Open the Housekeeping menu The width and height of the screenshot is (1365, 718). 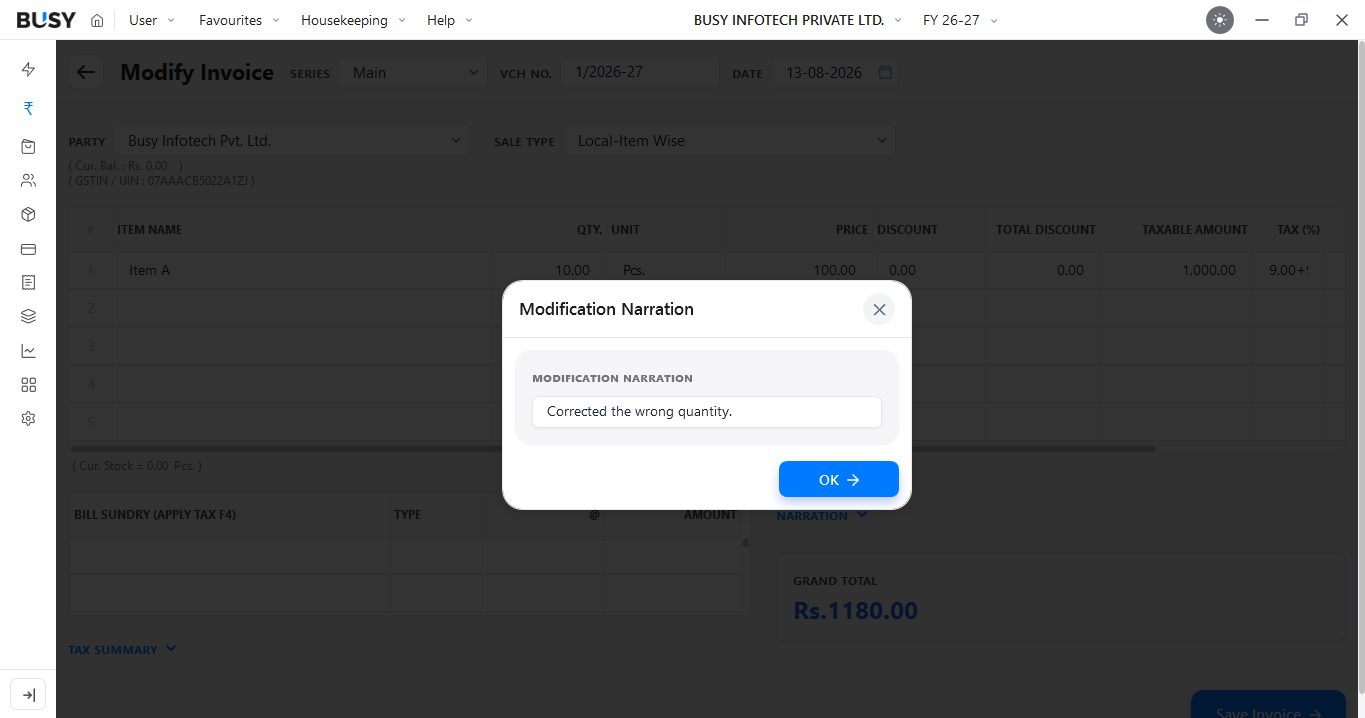coord(353,20)
